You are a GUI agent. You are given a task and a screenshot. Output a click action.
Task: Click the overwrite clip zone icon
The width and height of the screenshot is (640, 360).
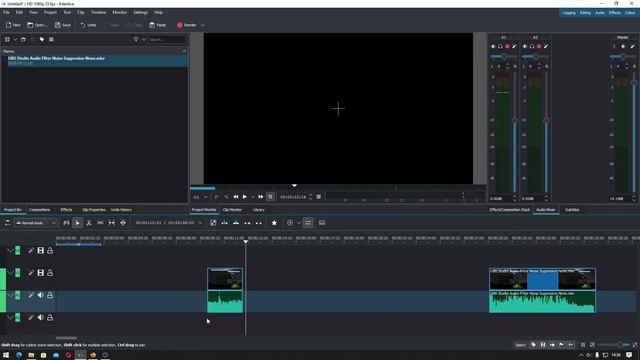click(236, 223)
